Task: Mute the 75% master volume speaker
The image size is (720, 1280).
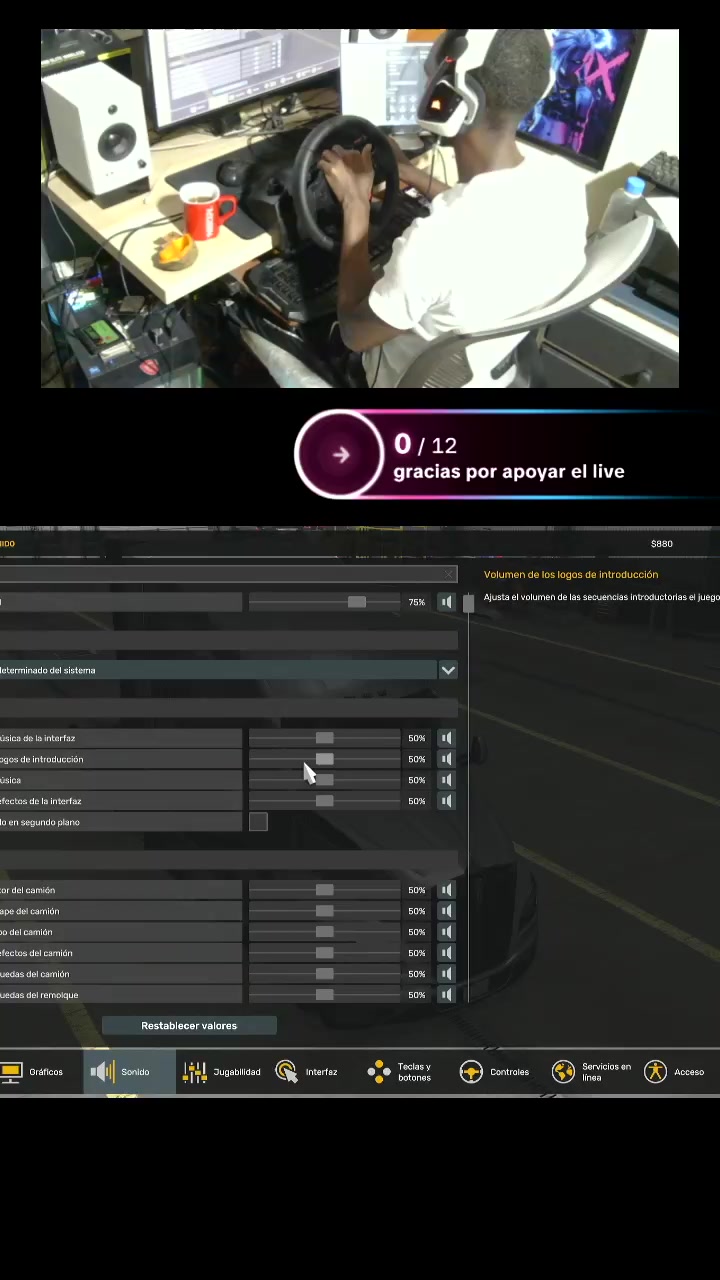Action: coord(447,602)
